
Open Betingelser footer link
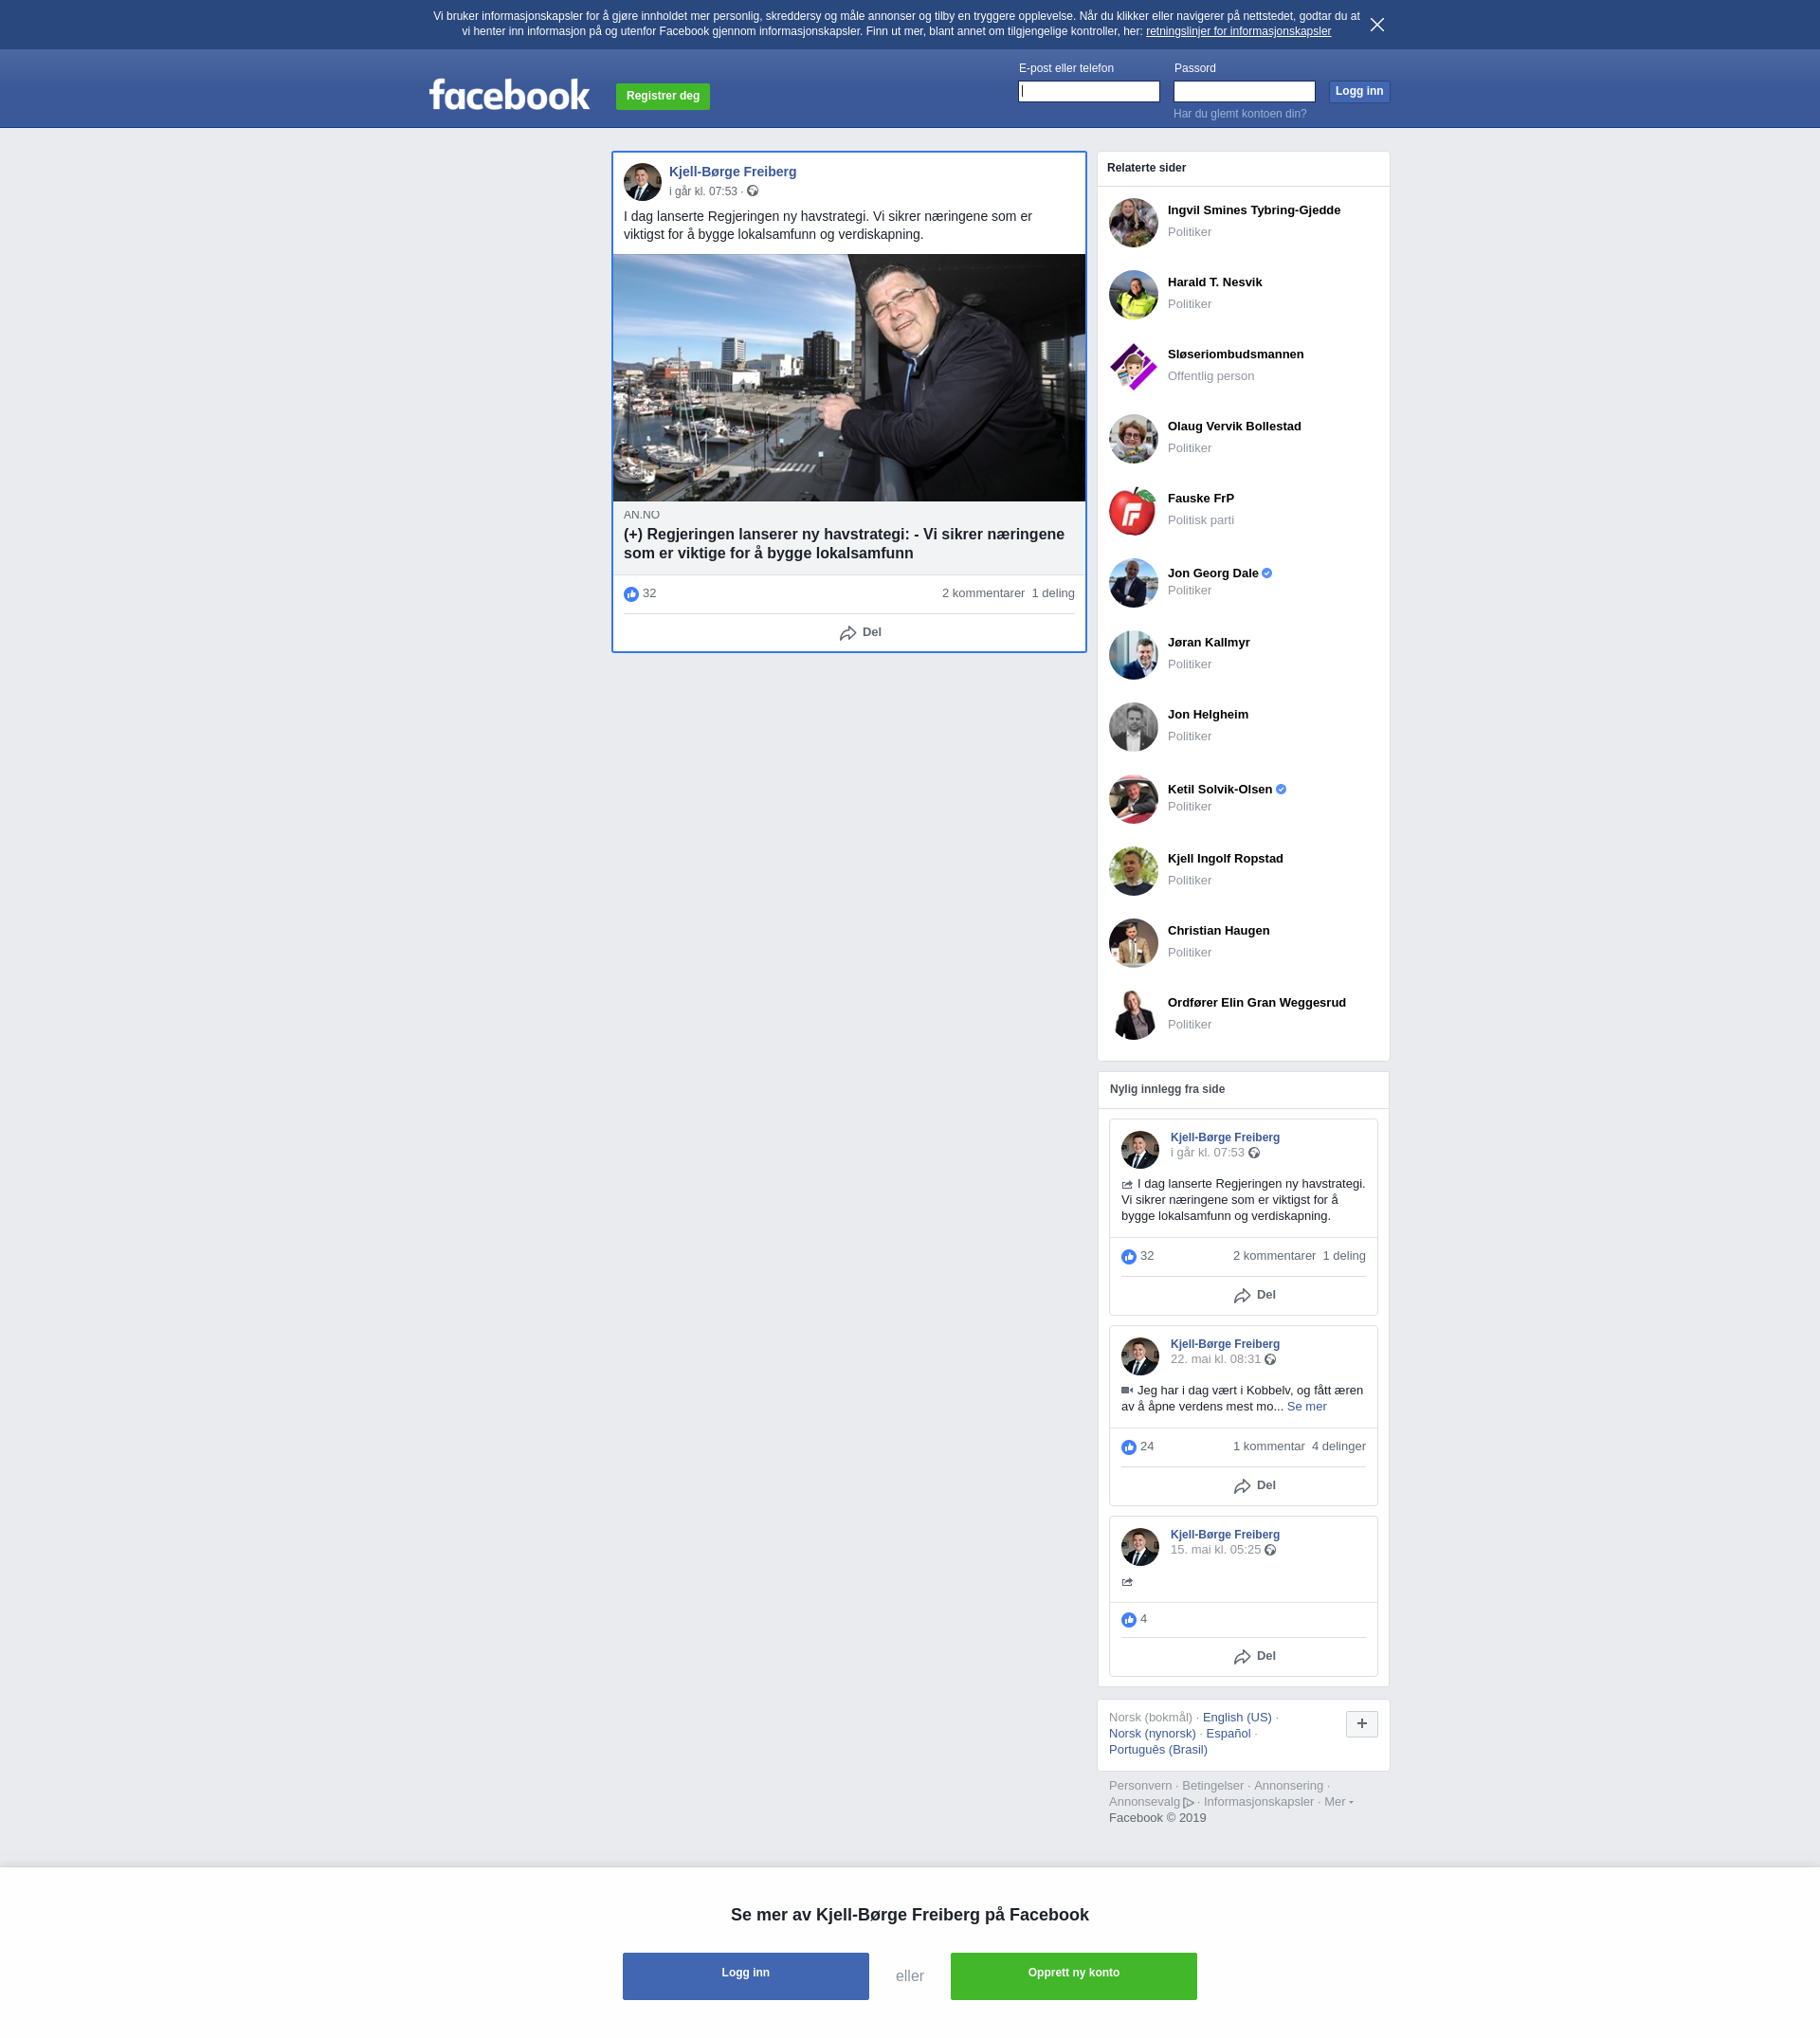1212,1785
